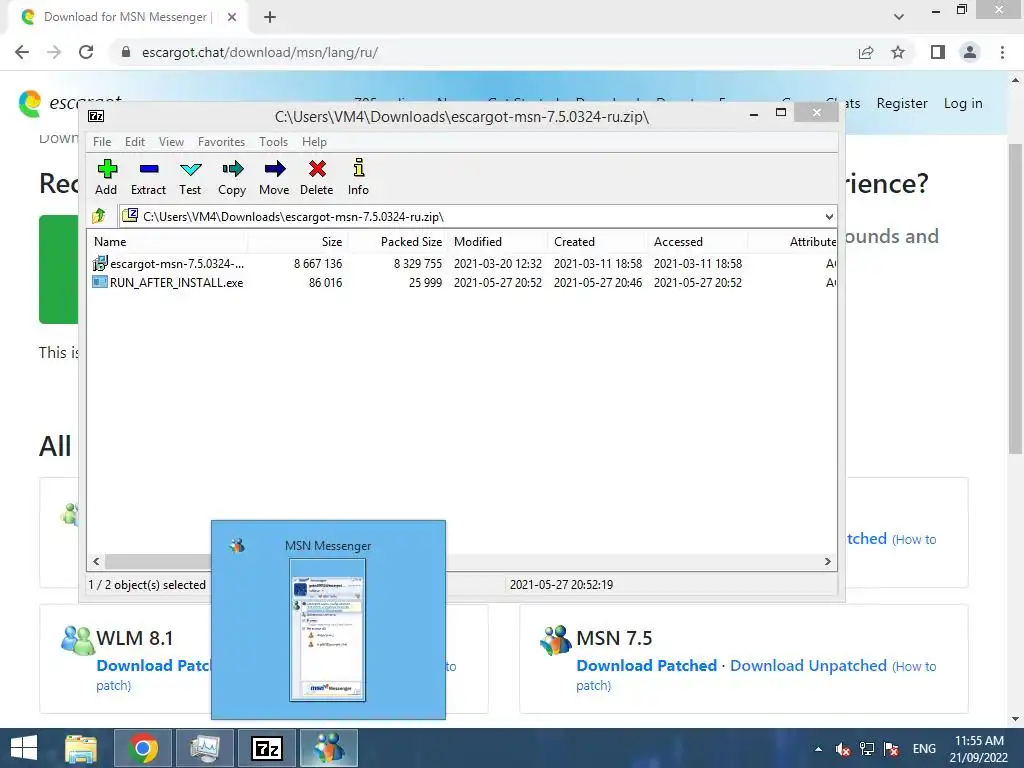Viewport: 1024px width, 768px height.
Task: Open the 7-Zip taskbar button
Action: 266,748
